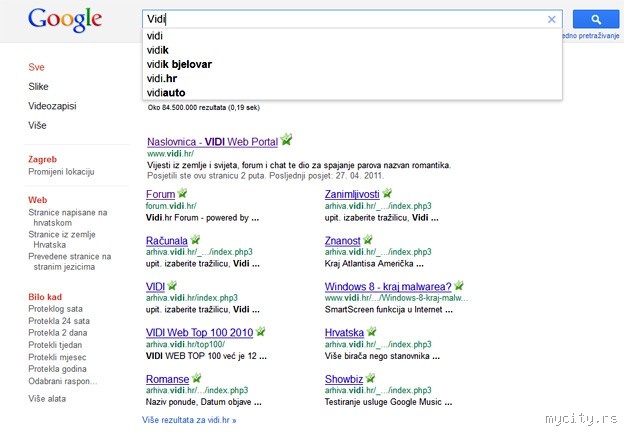Click green star icon next to Znanost
This screenshot has width=624, height=432.
coord(368,240)
